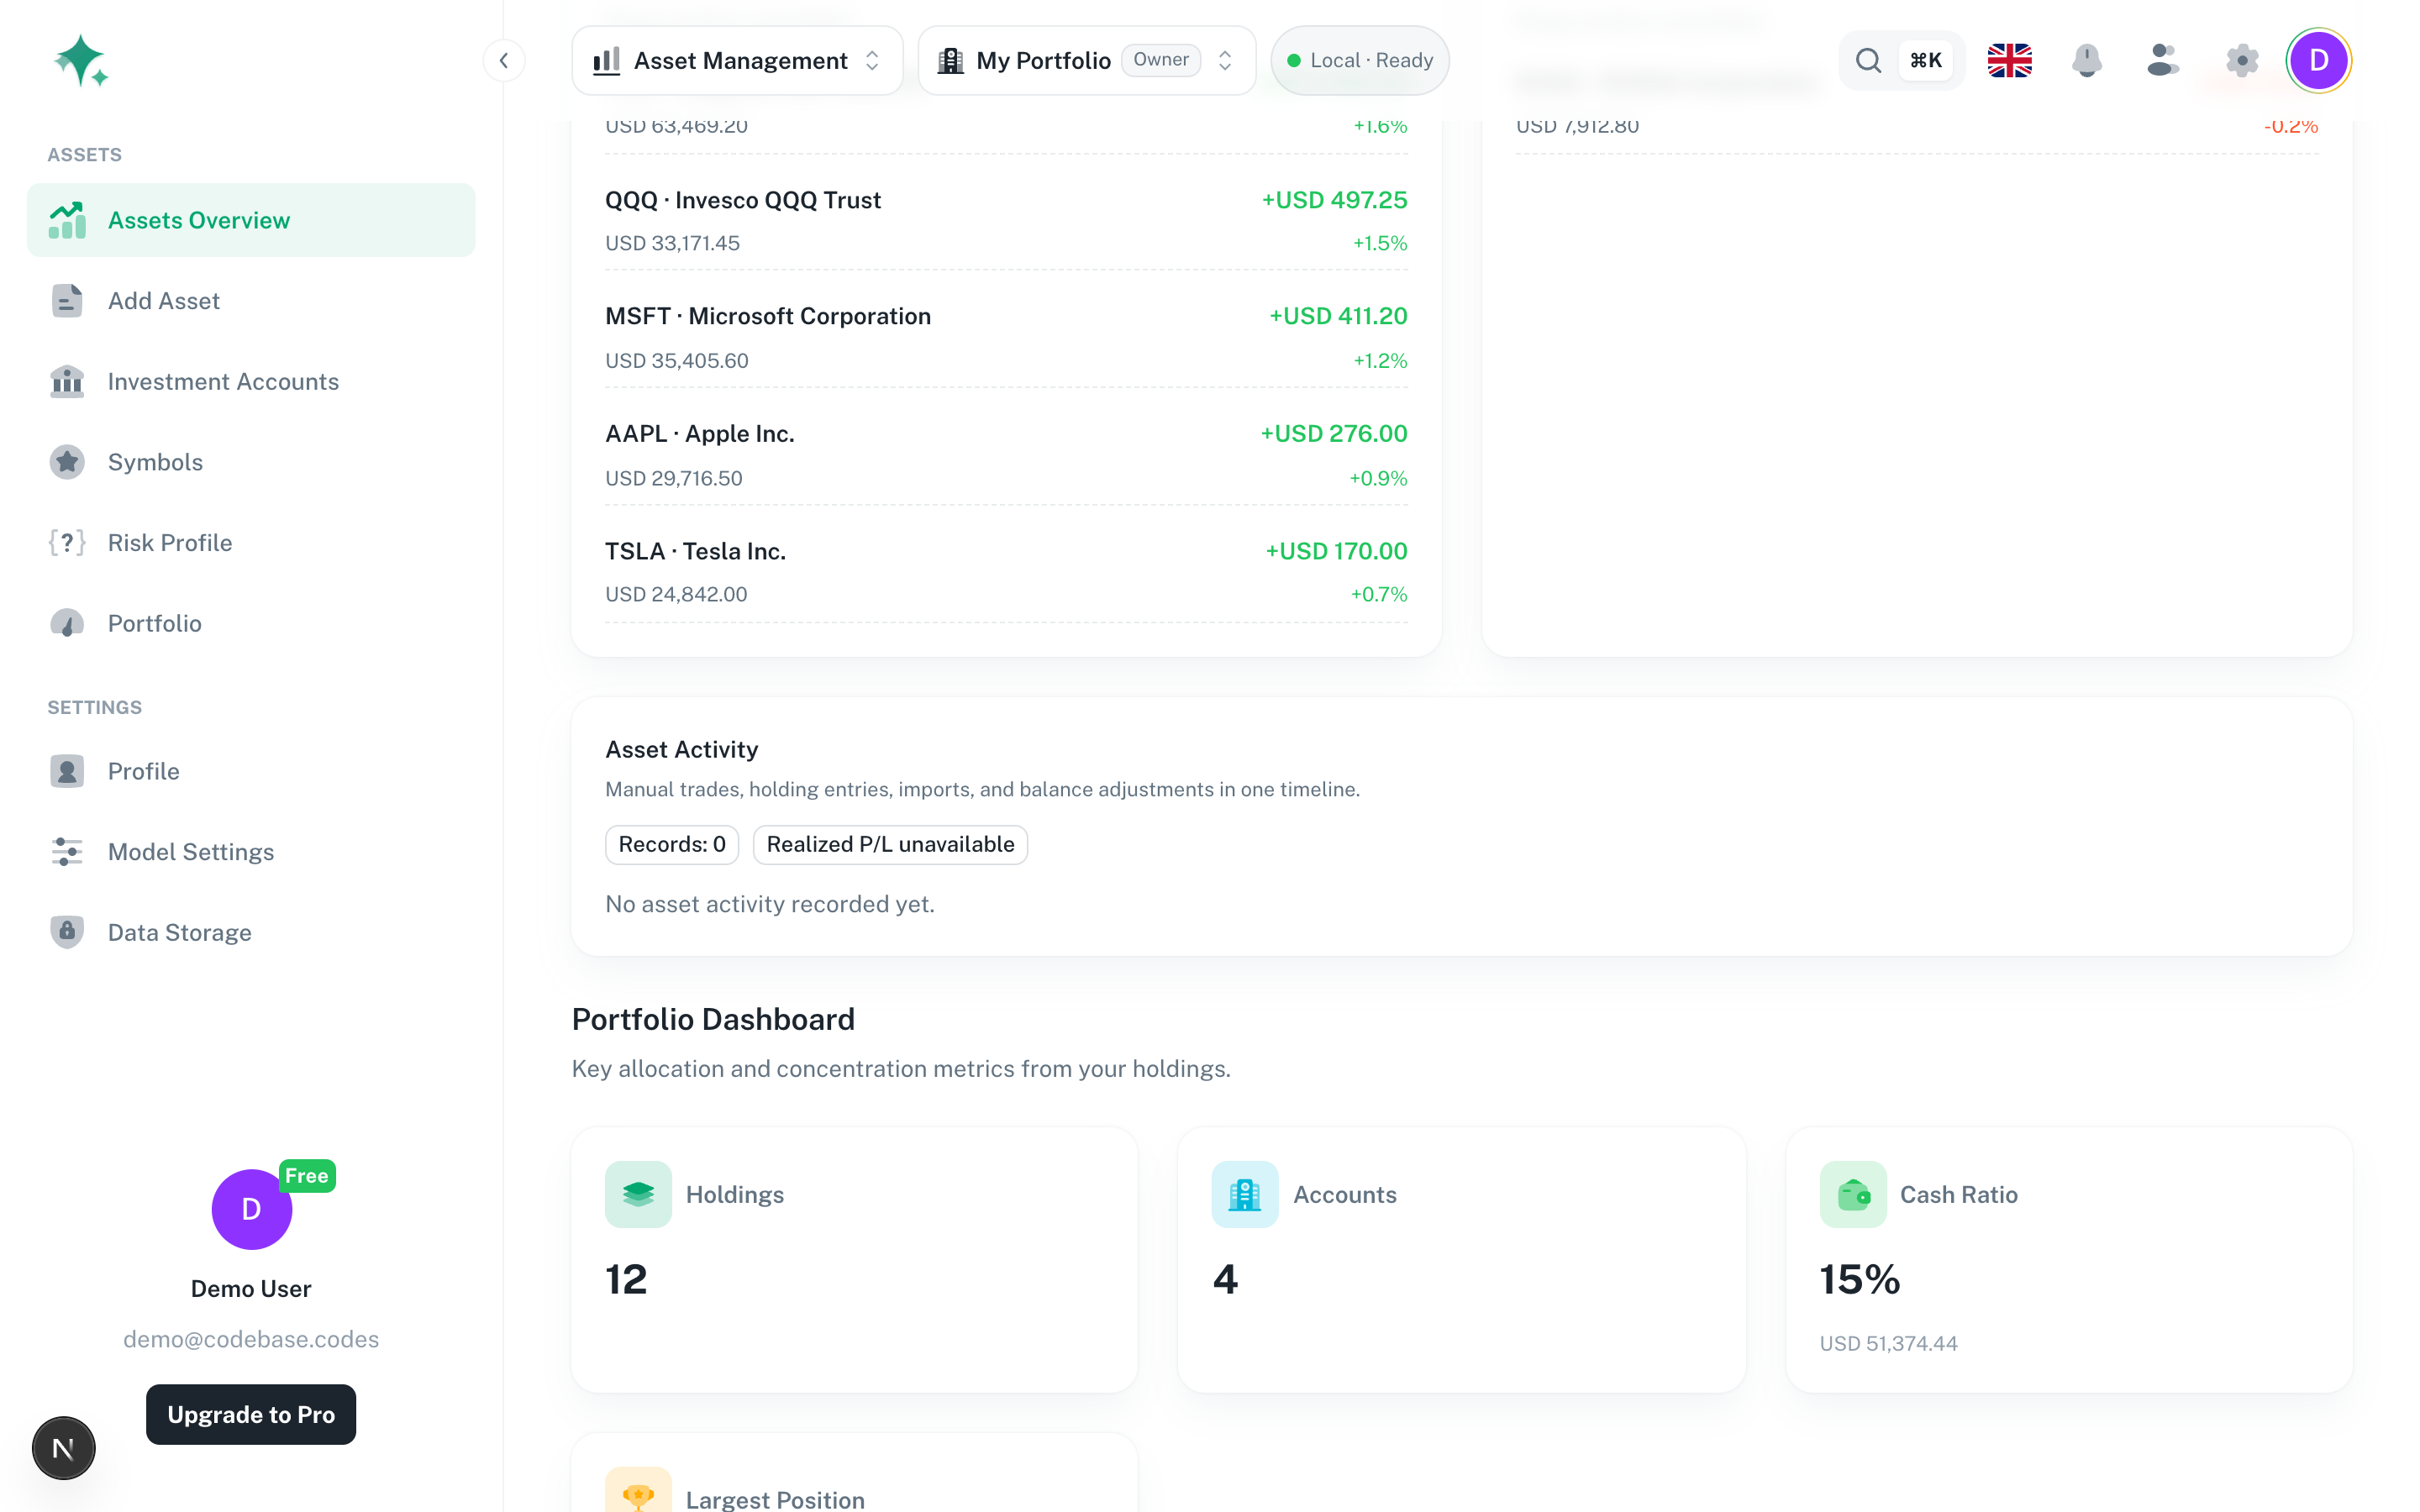Open notifications via the bell icon
Viewport: 2420px width, 1512px height.
(x=2087, y=61)
